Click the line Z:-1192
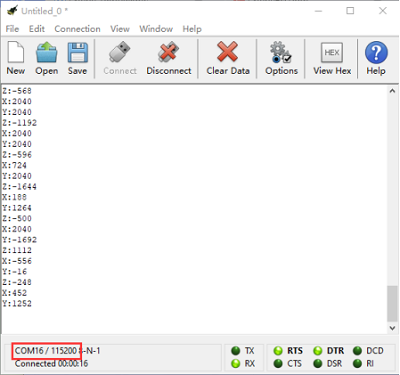This screenshot has width=400, height=375. [19, 123]
